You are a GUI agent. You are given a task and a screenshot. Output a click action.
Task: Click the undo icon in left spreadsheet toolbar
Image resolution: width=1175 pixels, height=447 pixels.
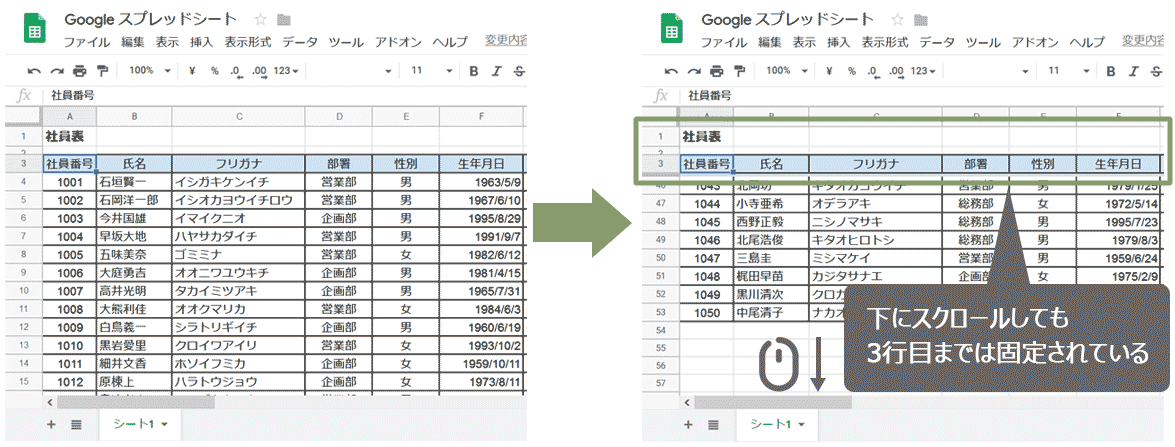(34, 71)
